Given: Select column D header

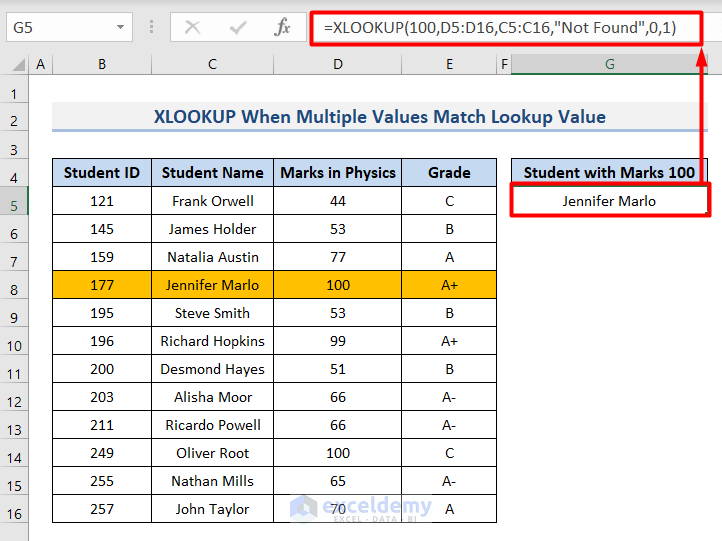Looking at the screenshot, I should pyautogui.click(x=338, y=65).
